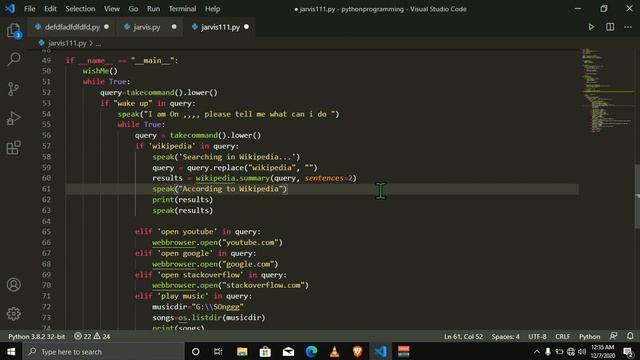This screenshot has height=360, width=640.
Task: Select Python 3.8.2 32-bit interpreter
Action: (36, 336)
